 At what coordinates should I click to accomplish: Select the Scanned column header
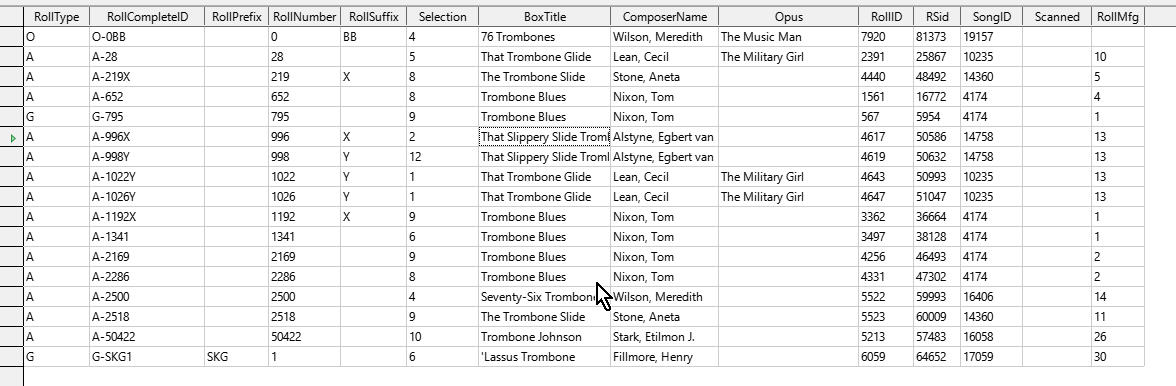(x=1062, y=16)
